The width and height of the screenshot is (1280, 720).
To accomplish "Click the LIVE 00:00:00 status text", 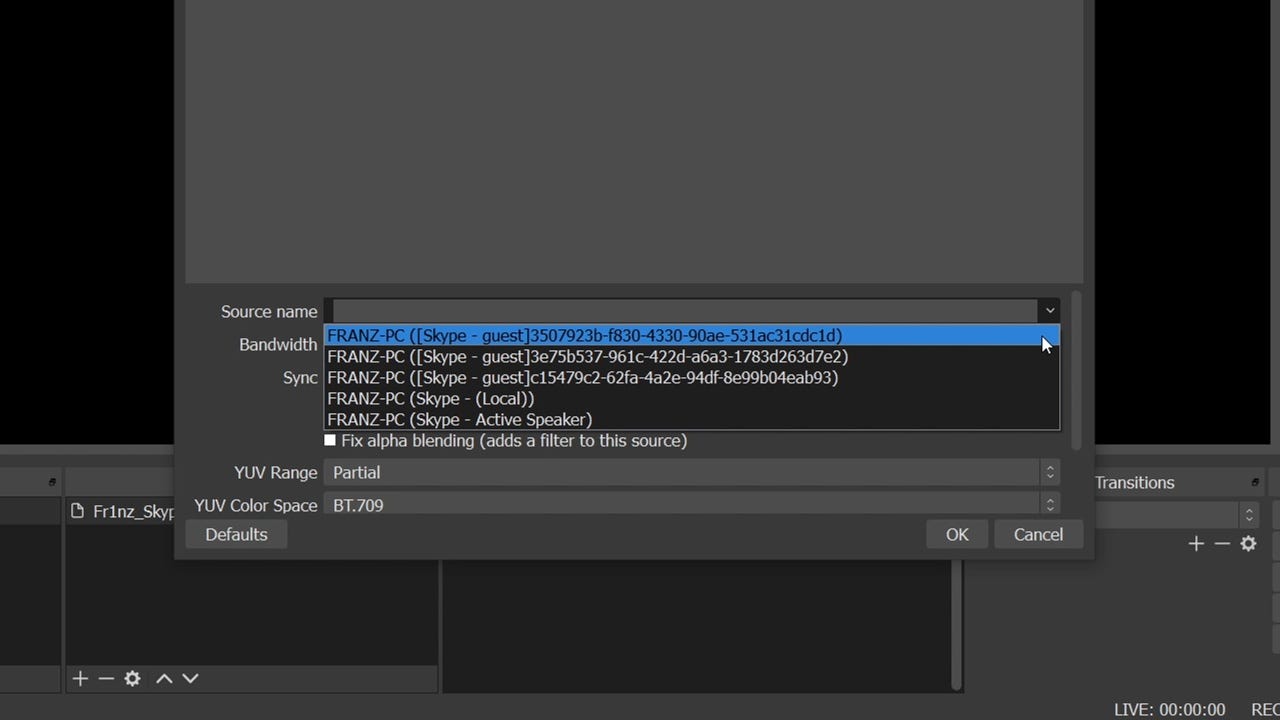I will pyautogui.click(x=1169, y=709).
